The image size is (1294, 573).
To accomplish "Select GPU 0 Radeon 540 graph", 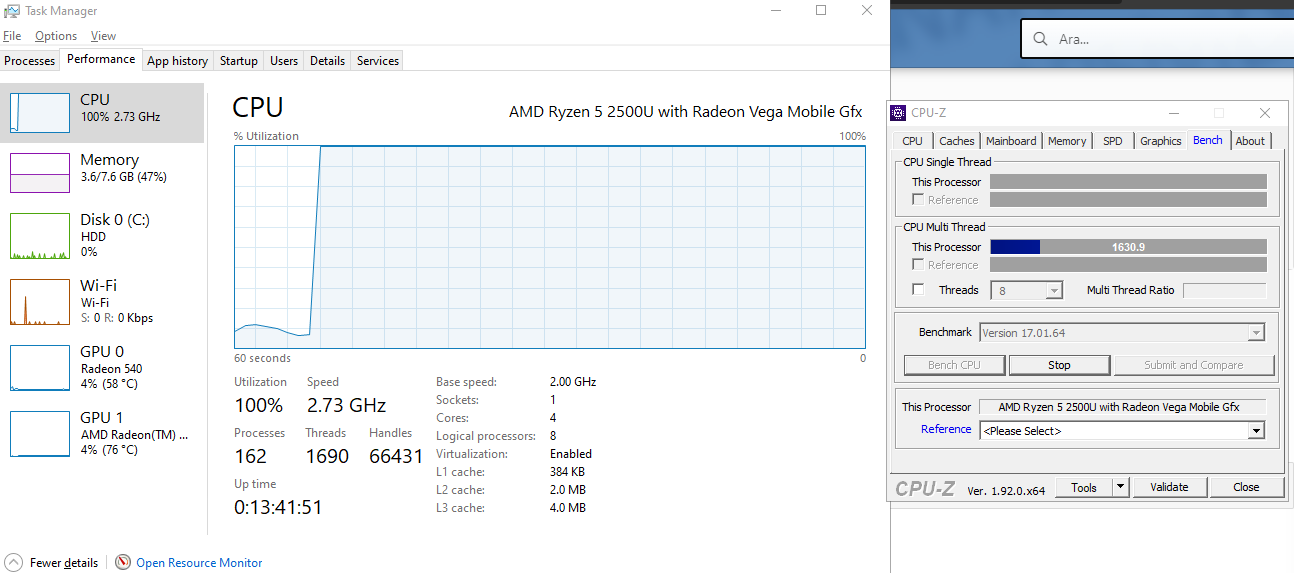I will [x=40, y=368].
